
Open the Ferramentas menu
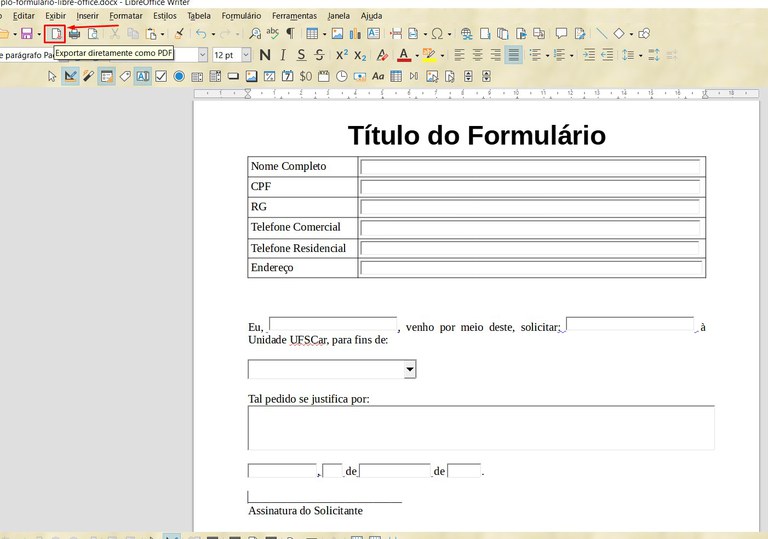(x=294, y=16)
